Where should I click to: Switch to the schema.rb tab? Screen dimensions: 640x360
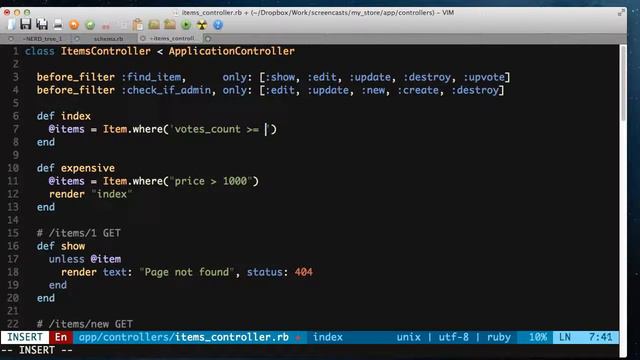pos(108,39)
